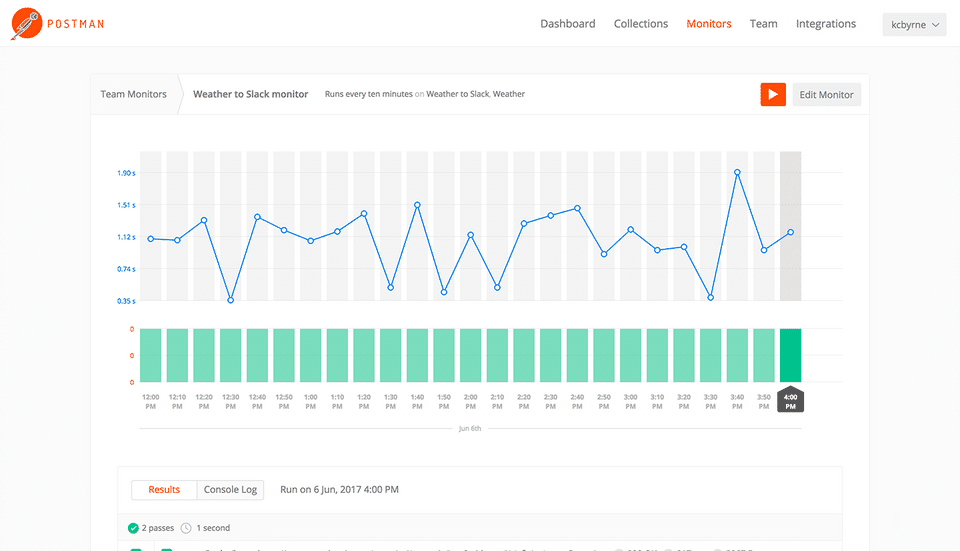Screen dimensions: 960x551
Task: Click the green passes checkmark icon
Action: pos(133,528)
